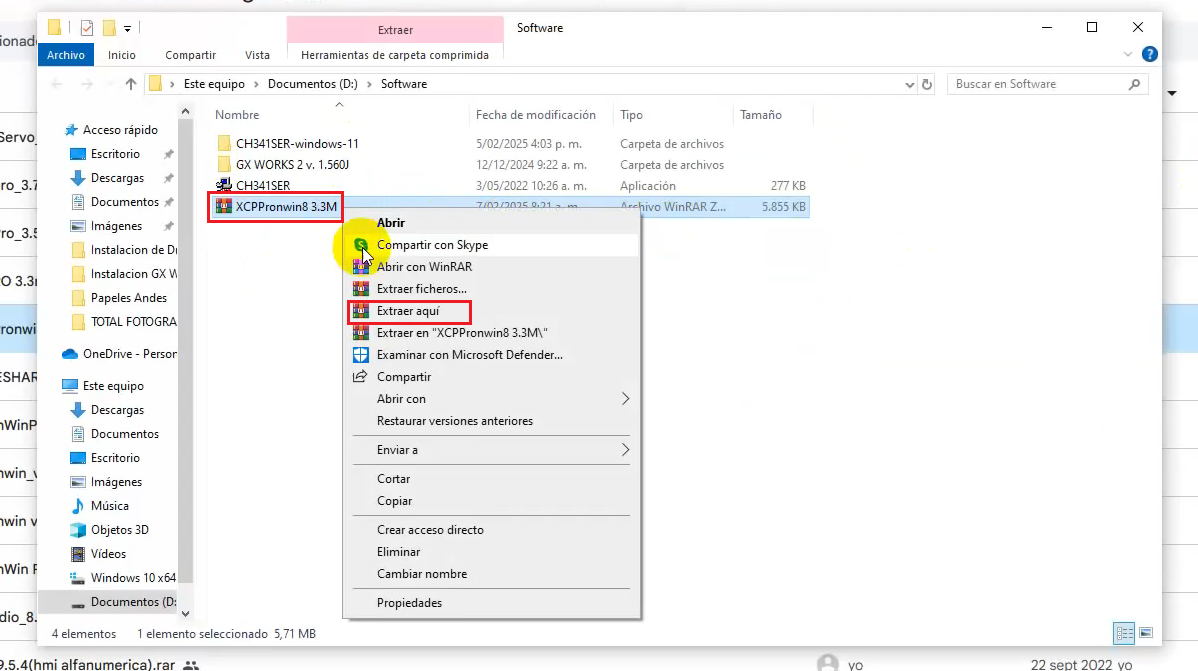Open Explorer help question mark icon
This screenshot has height=671, width=1198.
click(1149, 54)
